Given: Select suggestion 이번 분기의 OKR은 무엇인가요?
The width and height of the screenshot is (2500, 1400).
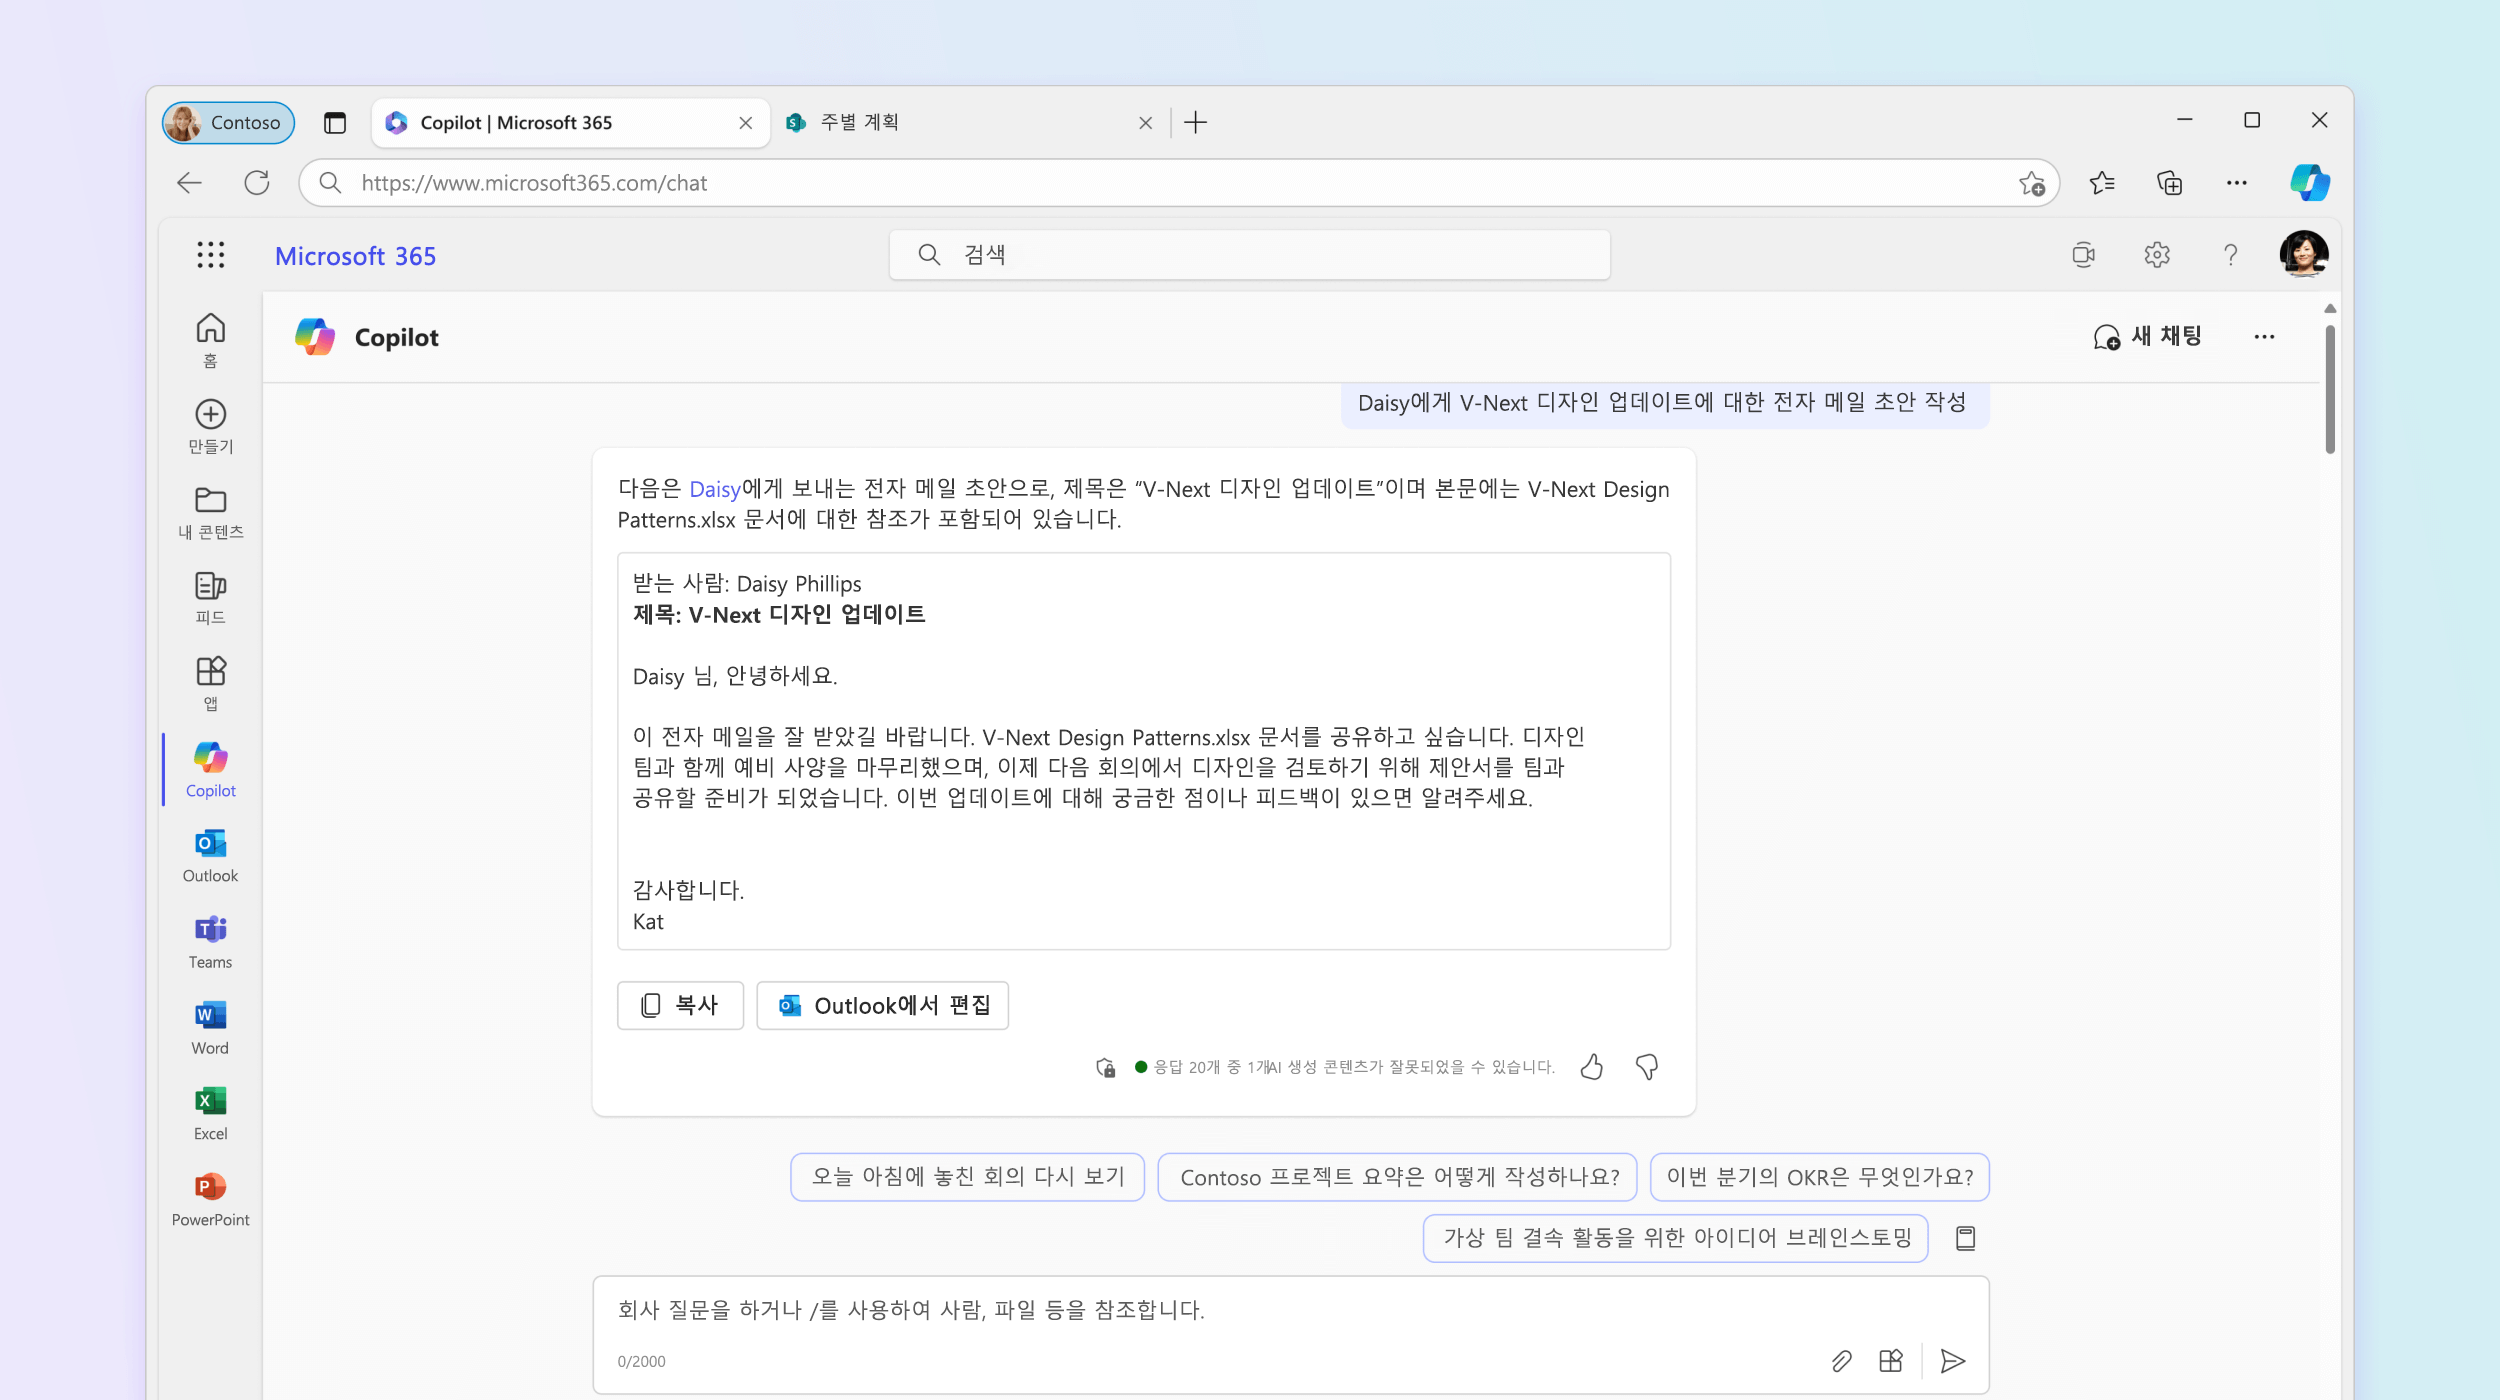Looking at the screenshot, I should click(1819, 1177).
